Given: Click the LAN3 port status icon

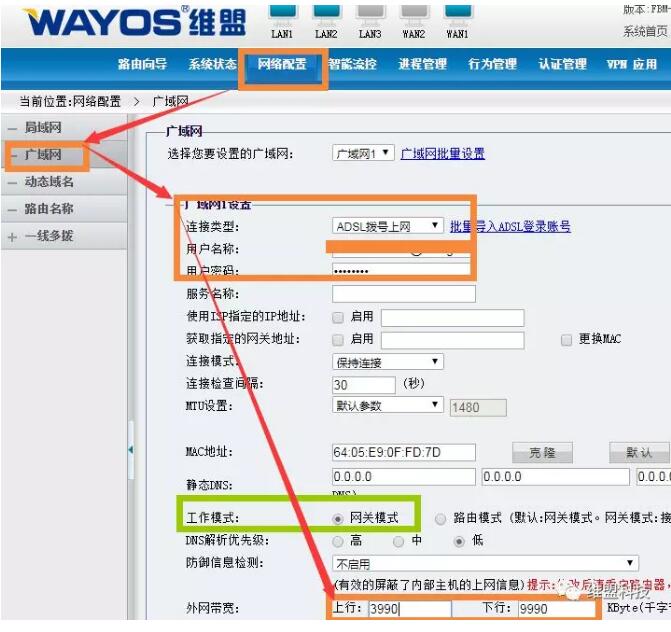Looking at the screenshot, I should click(370, 14).
